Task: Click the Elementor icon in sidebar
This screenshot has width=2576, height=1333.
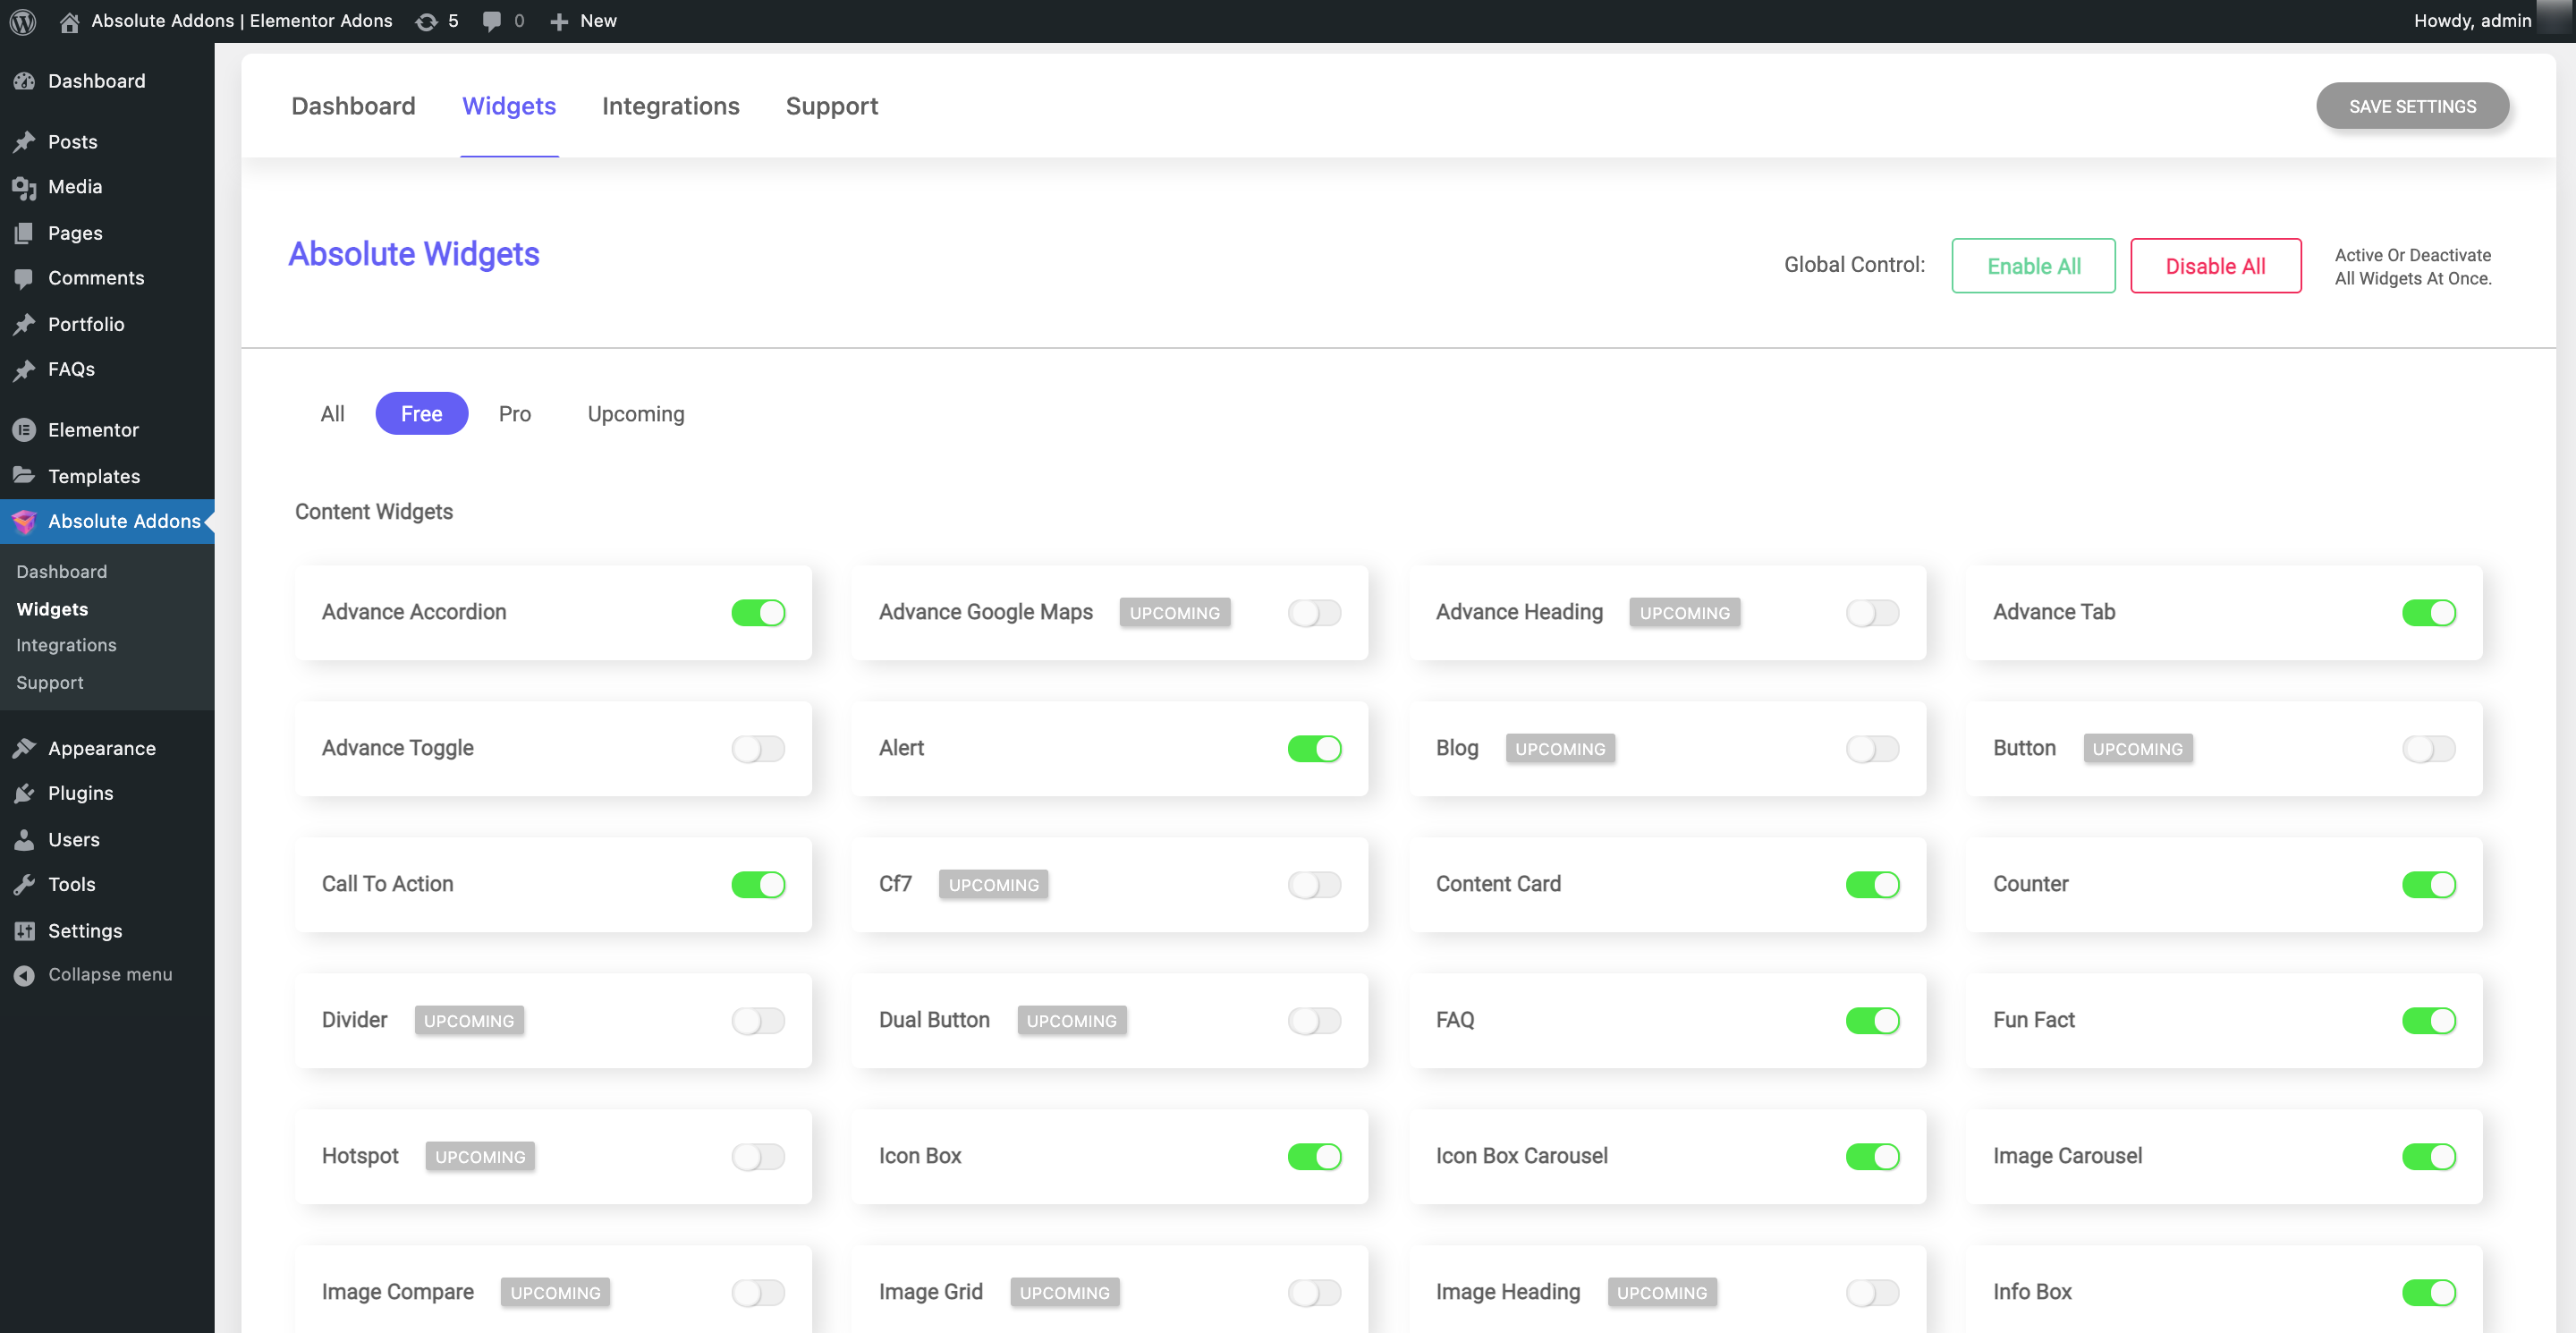Action: [24, 430]
